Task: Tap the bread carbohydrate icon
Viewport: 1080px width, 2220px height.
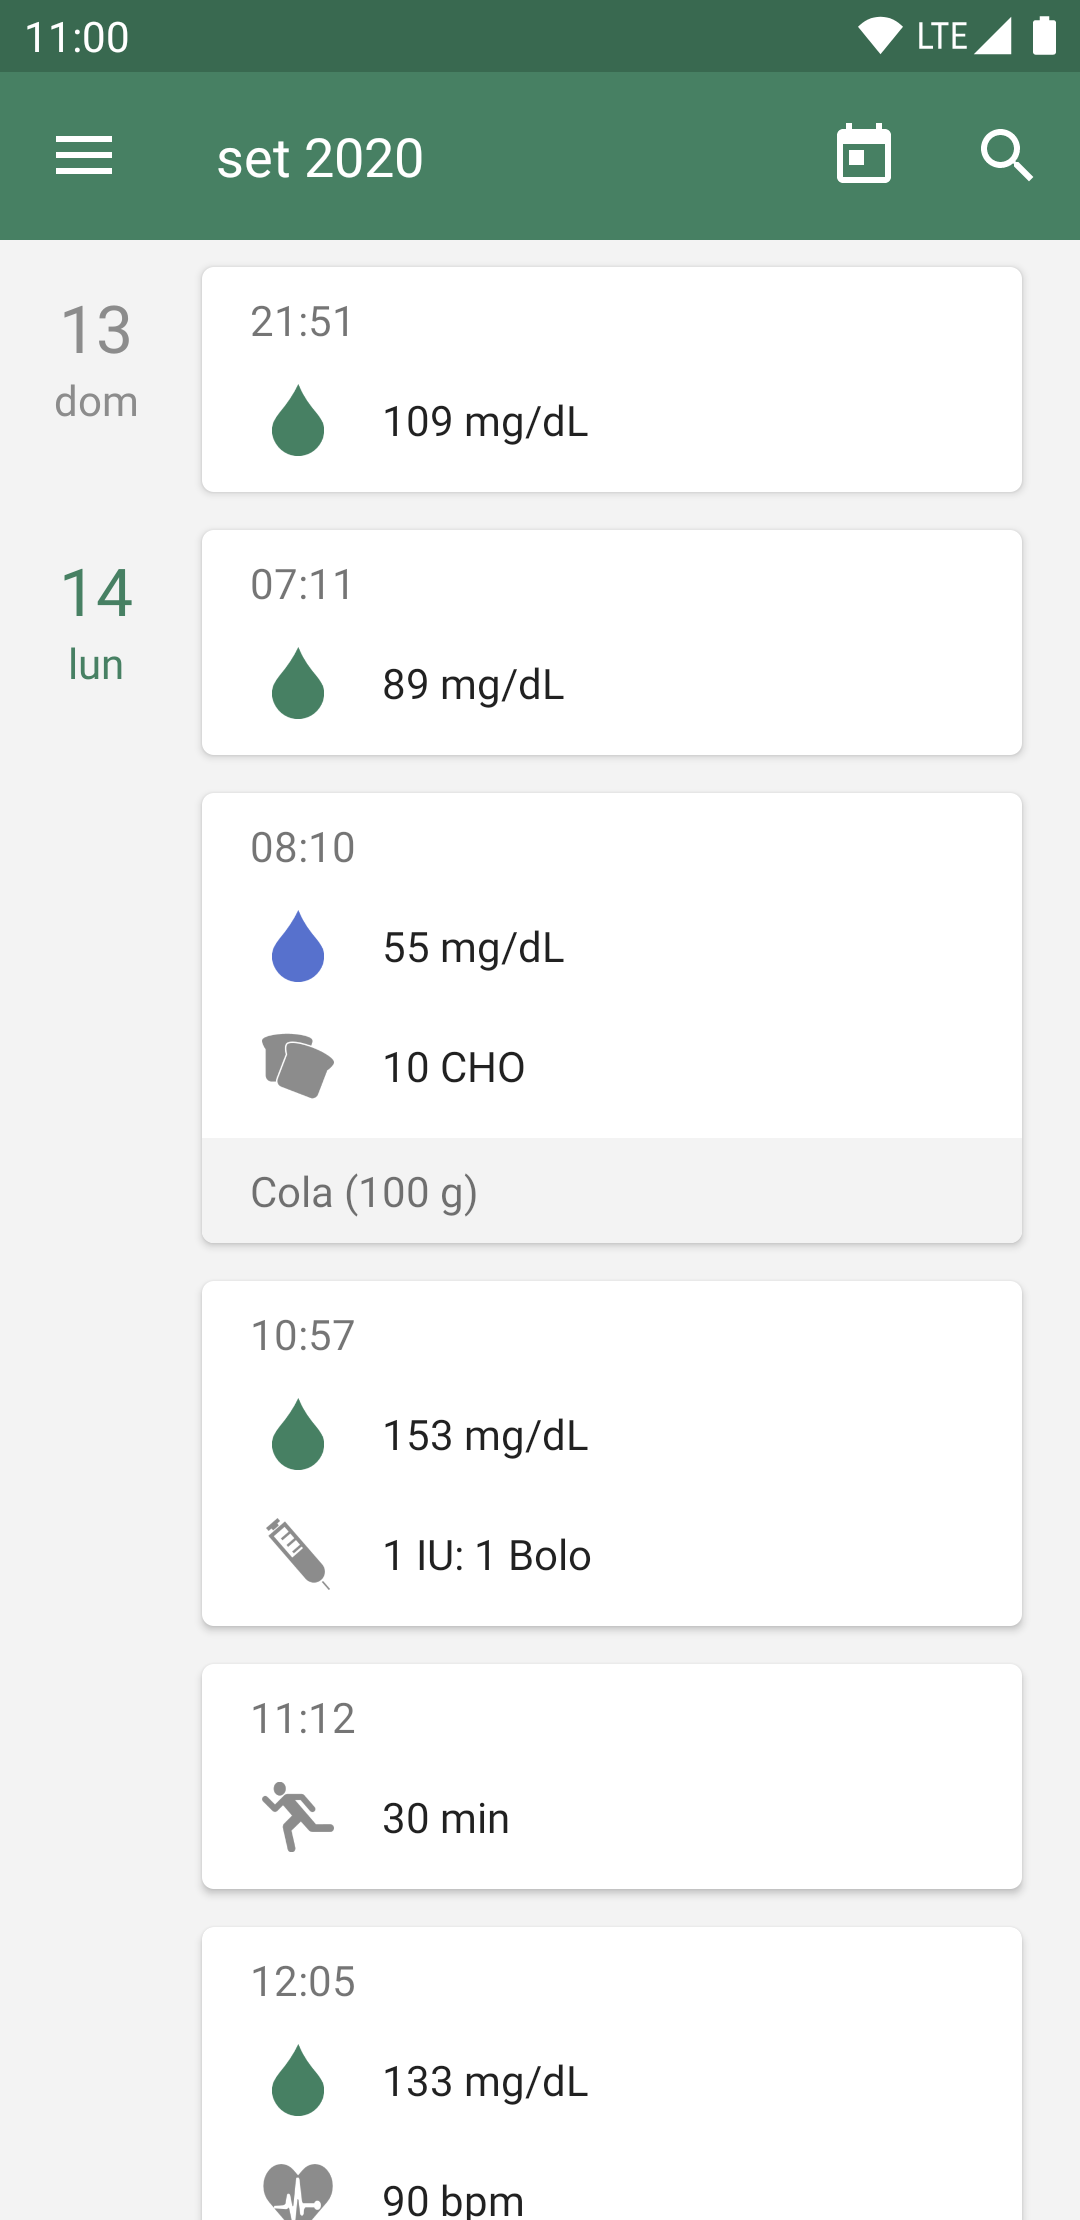Action: point(297,1066)
